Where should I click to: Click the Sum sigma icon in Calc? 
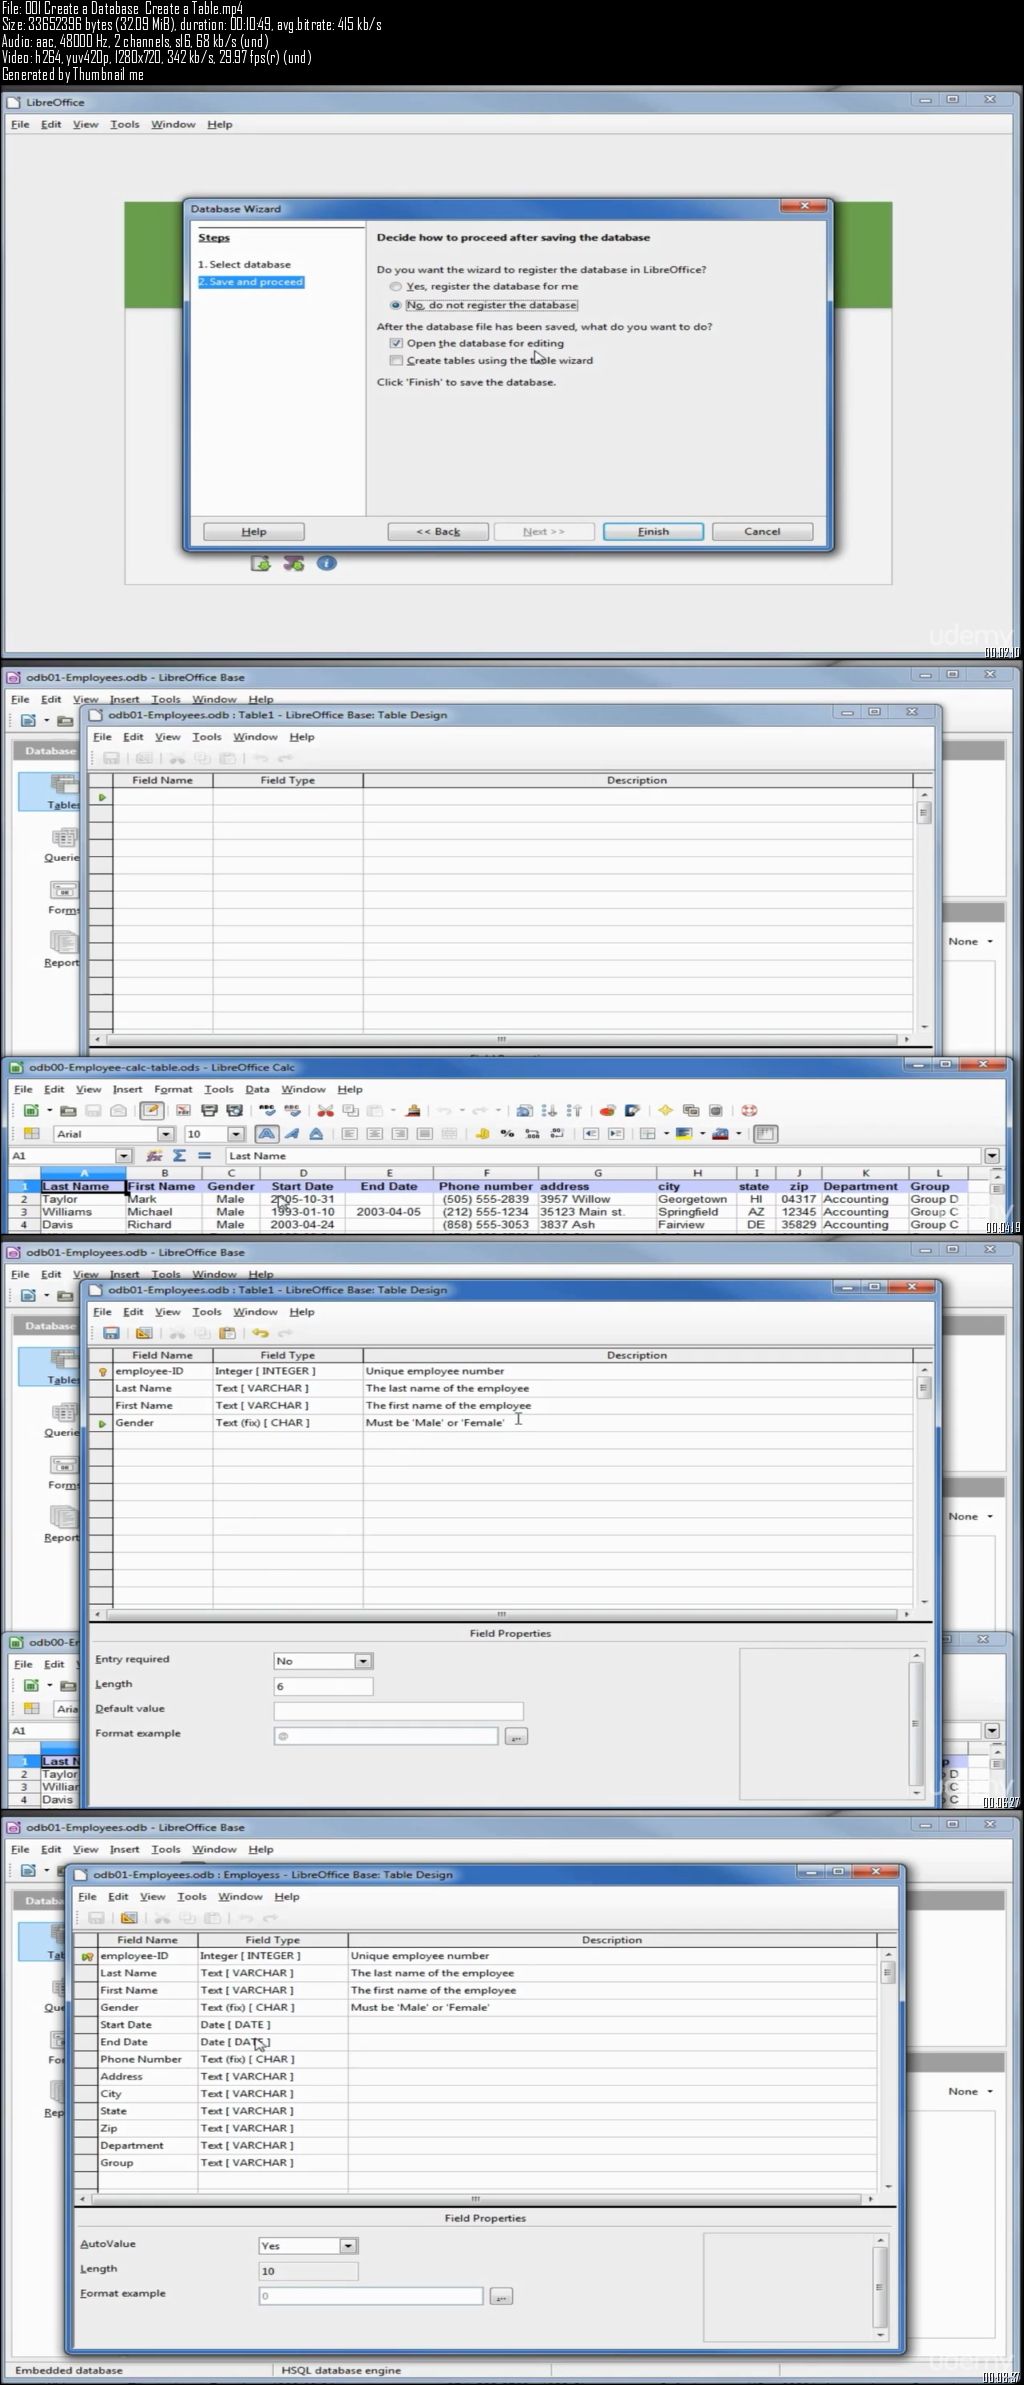tap(179, 1155)
